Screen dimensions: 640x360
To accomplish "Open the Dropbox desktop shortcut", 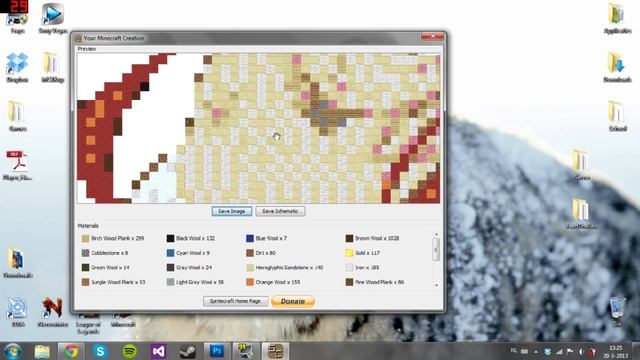I will point(17,67).
